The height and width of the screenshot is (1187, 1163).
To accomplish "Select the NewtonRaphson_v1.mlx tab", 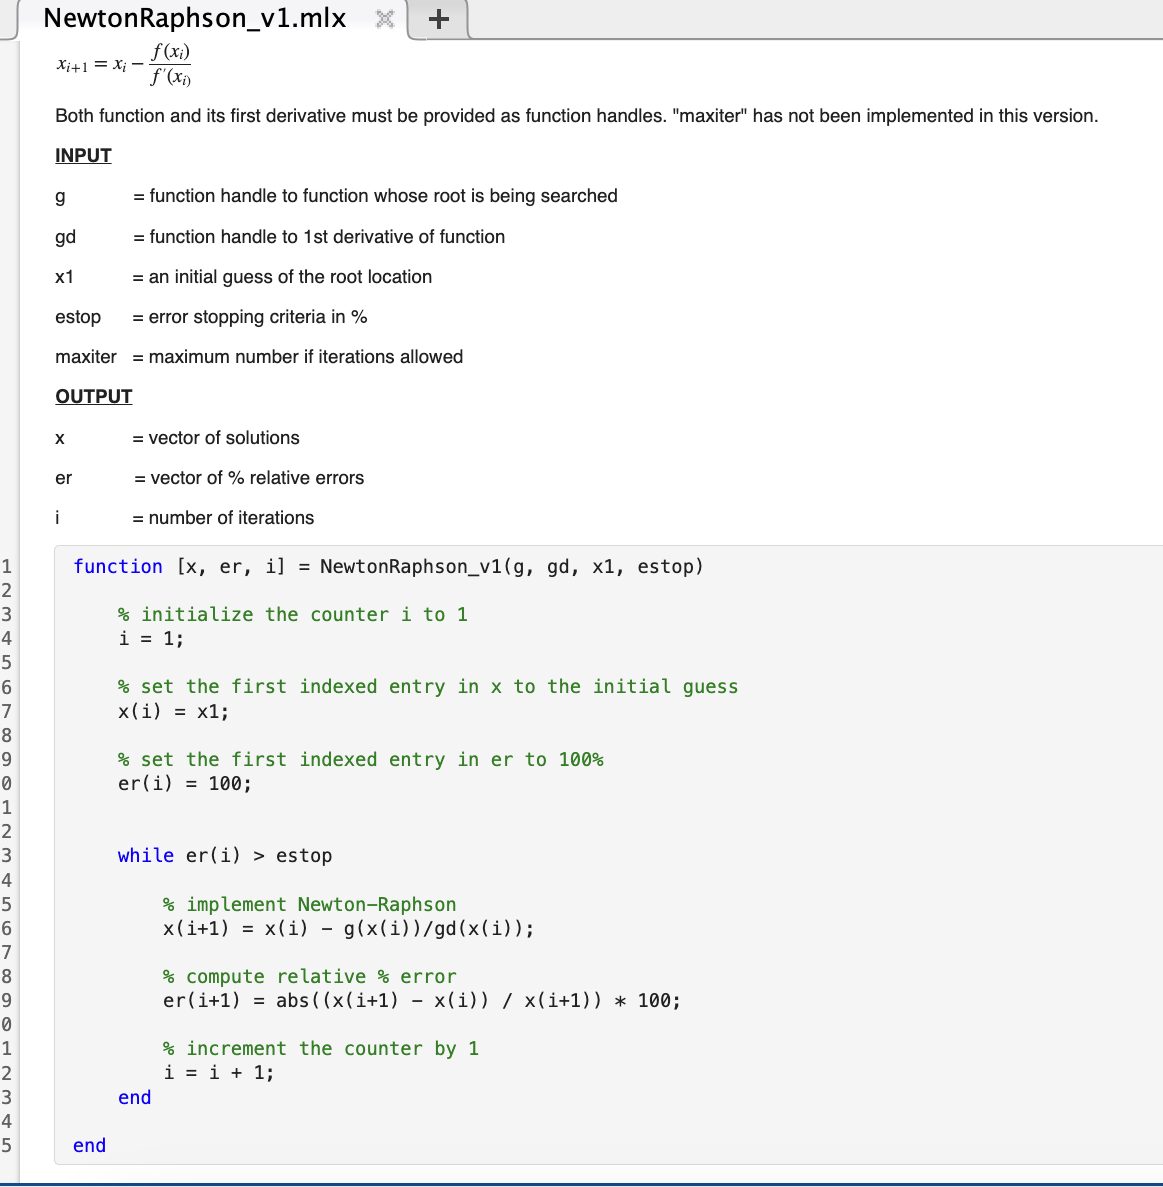I will click(x=193, y=18).
